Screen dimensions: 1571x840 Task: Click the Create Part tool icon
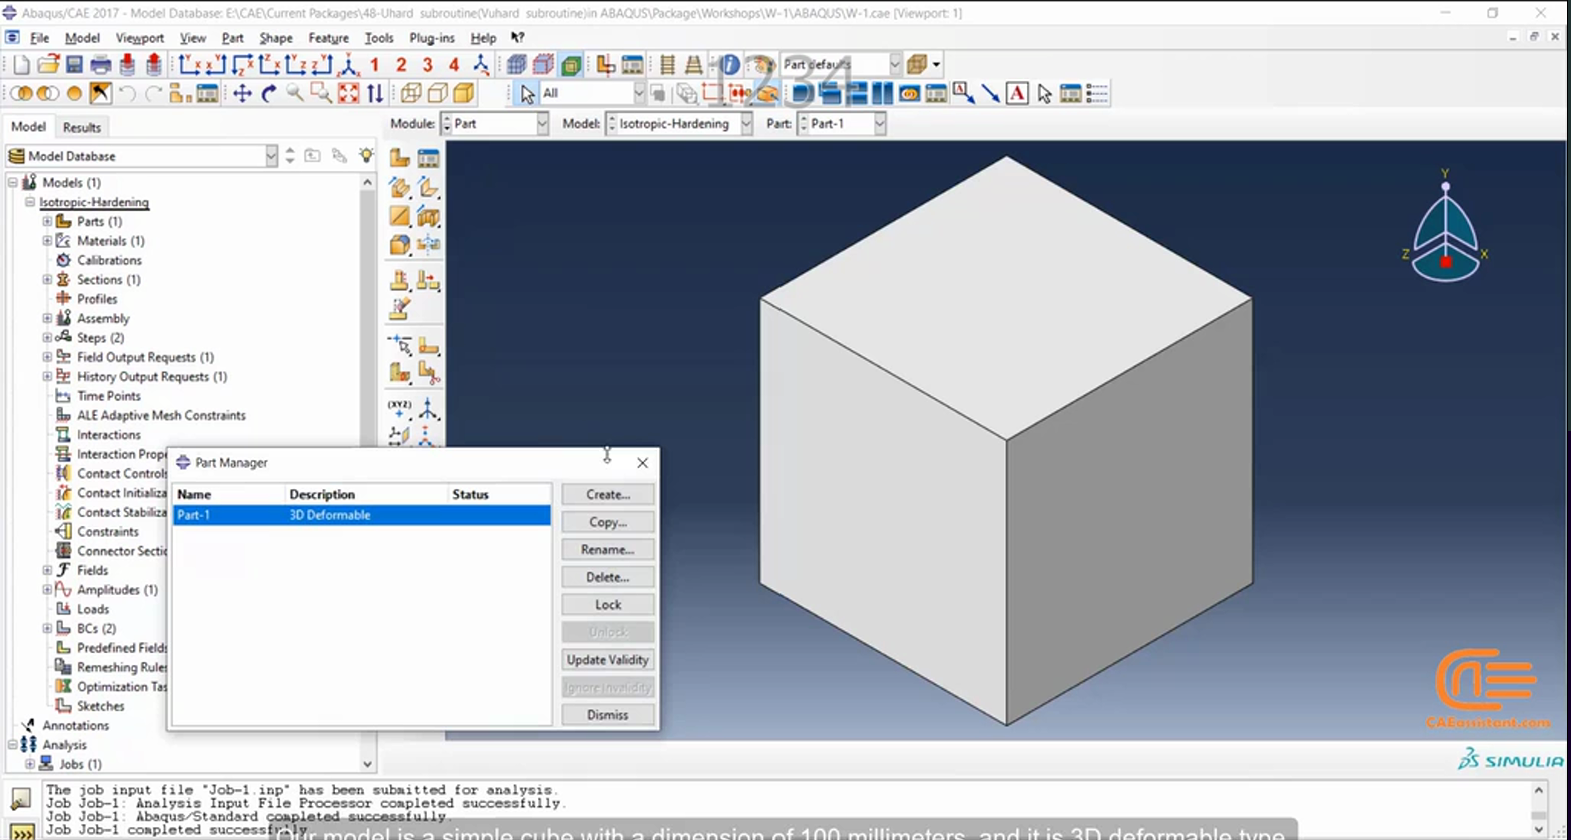(400, 158)
